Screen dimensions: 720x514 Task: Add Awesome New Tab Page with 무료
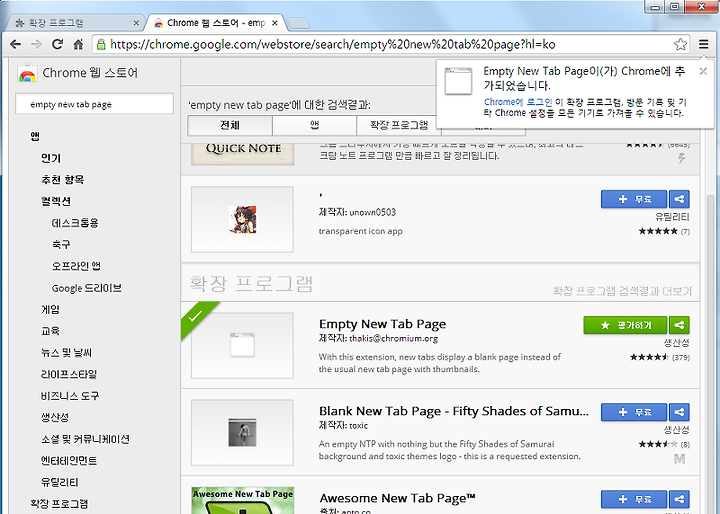tap(634, 499)
